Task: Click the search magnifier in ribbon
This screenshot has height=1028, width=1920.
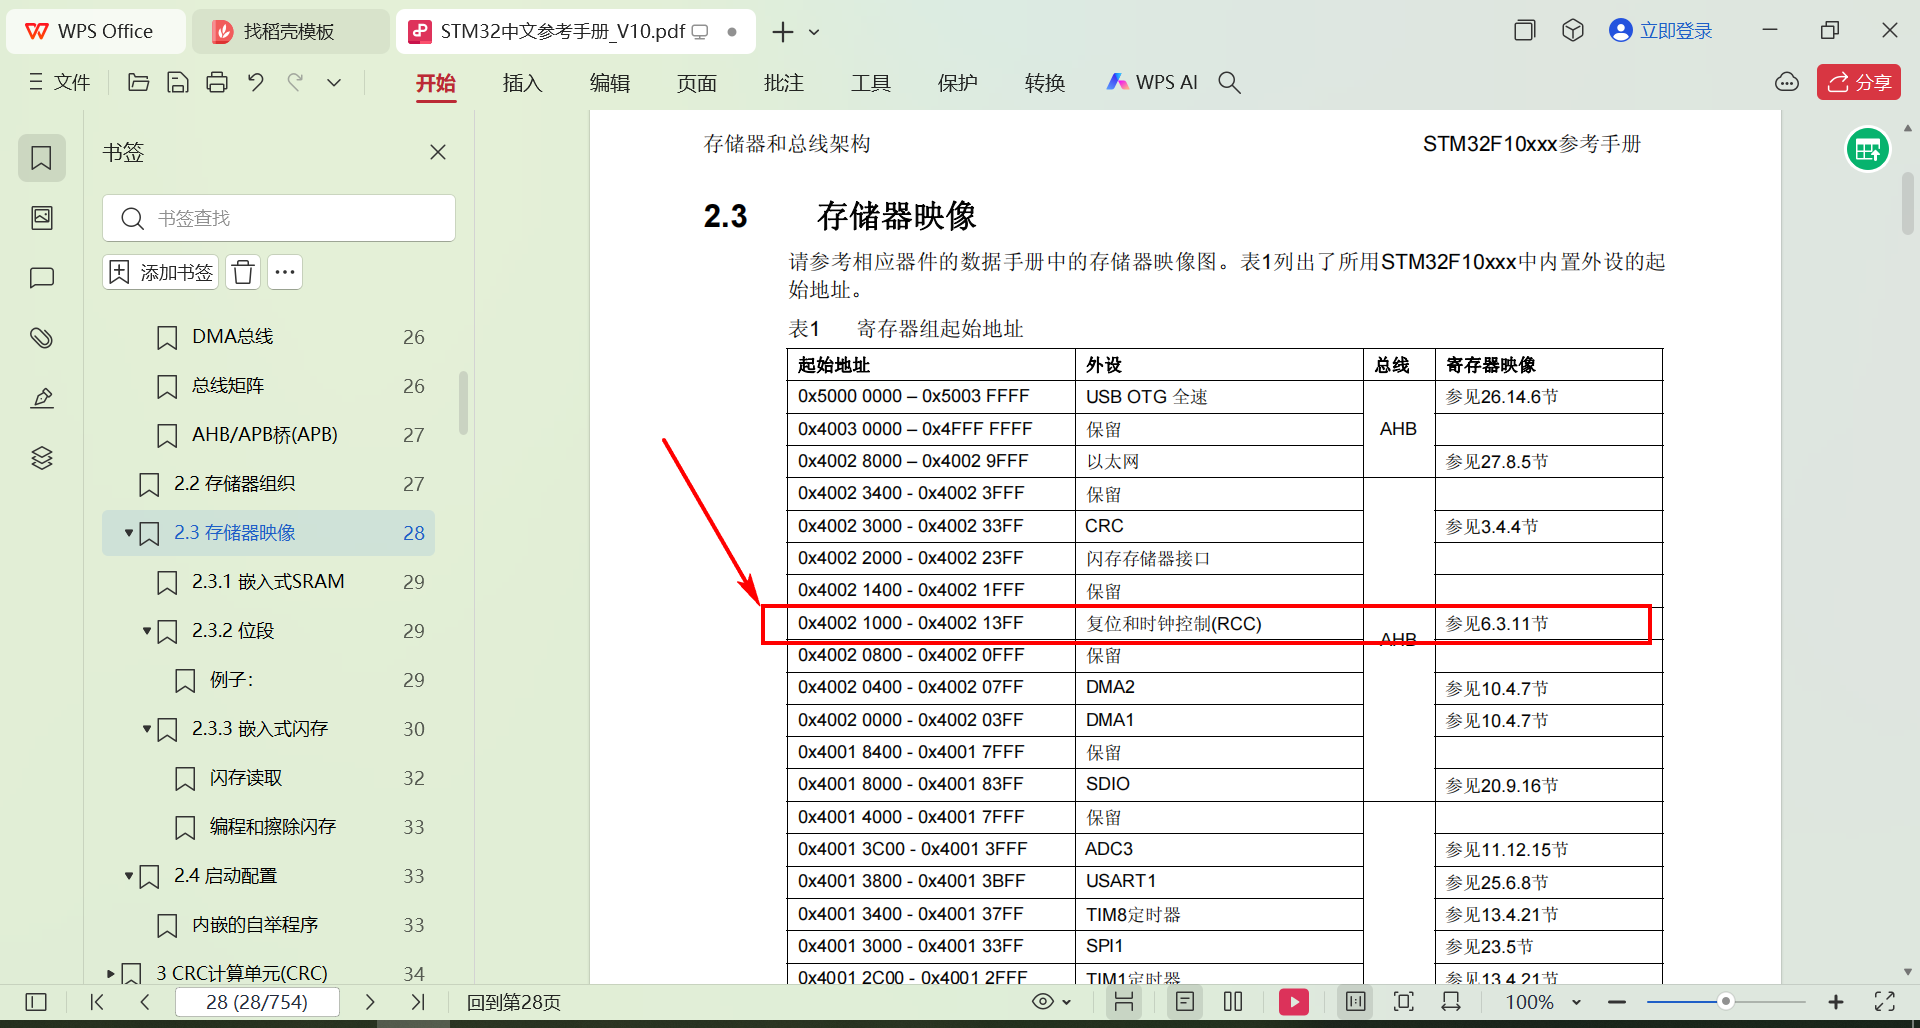Action: pyautogui.click(x=1229, y=82)
